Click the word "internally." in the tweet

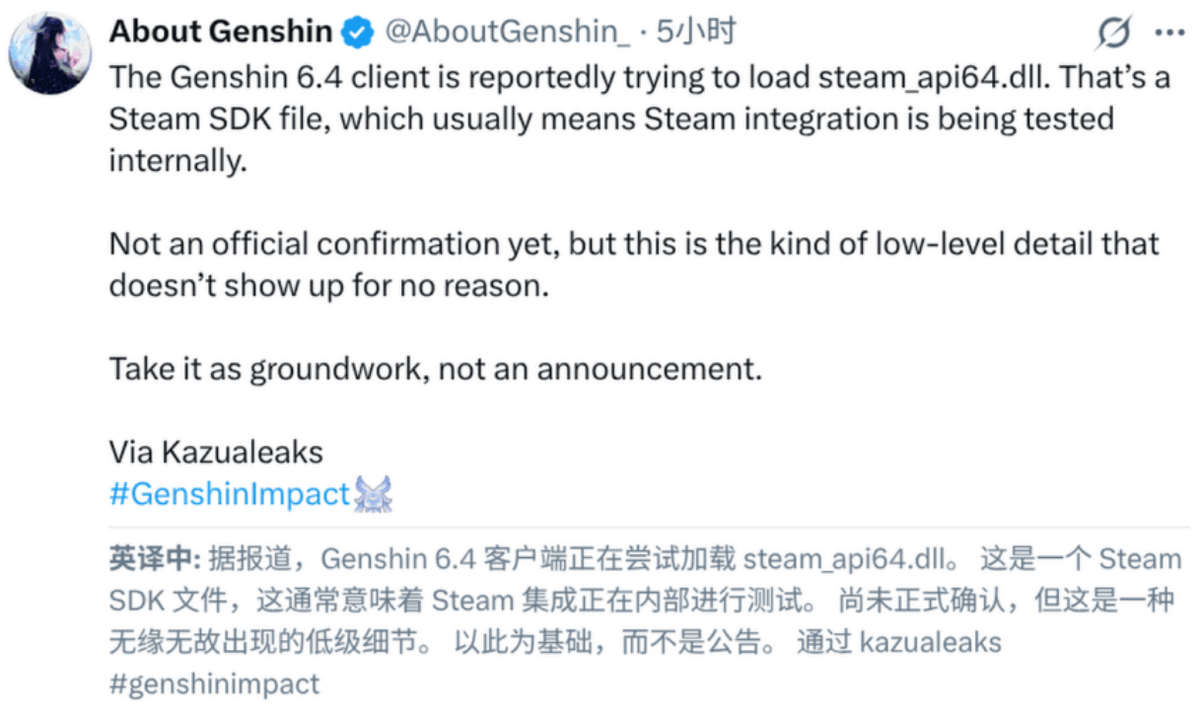coord(177,161)
